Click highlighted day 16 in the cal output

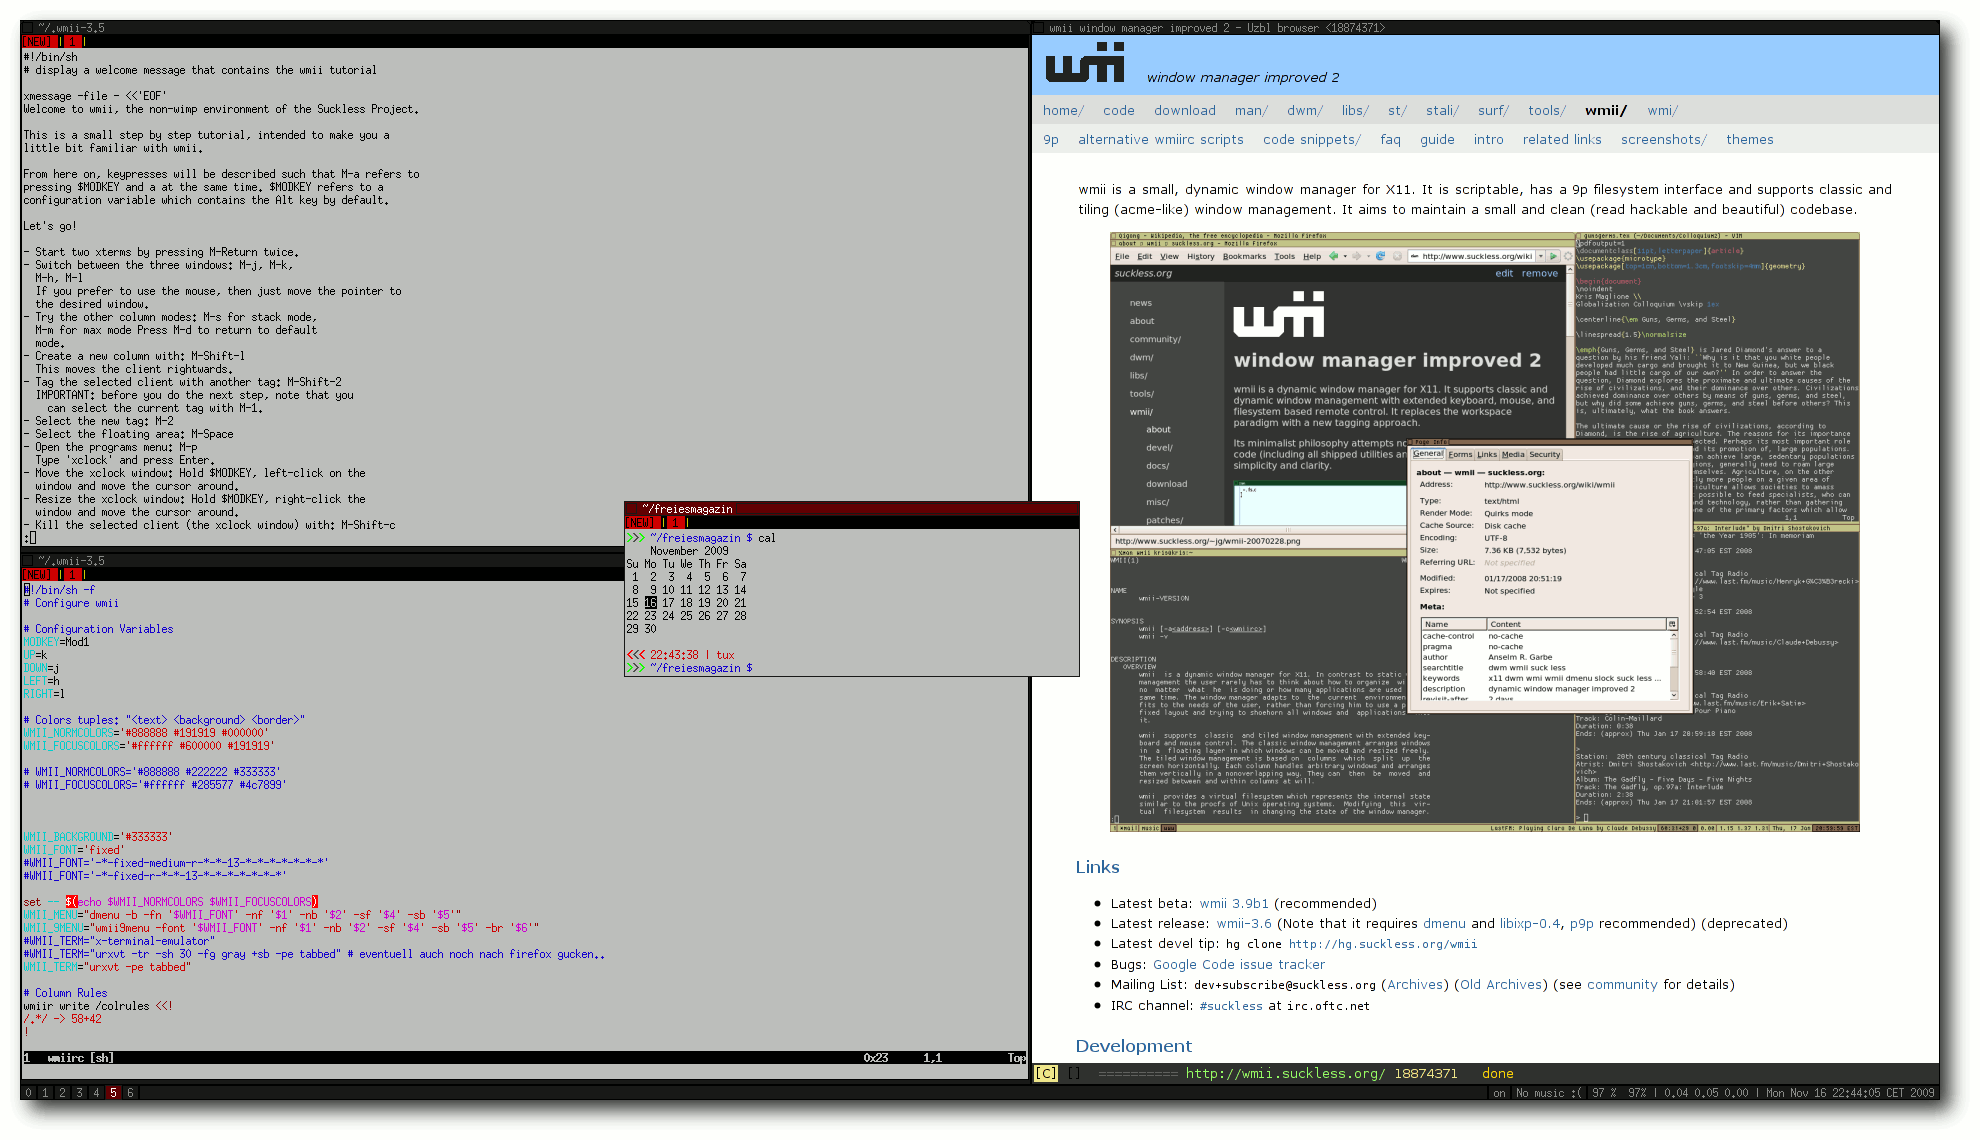[651, 603]
